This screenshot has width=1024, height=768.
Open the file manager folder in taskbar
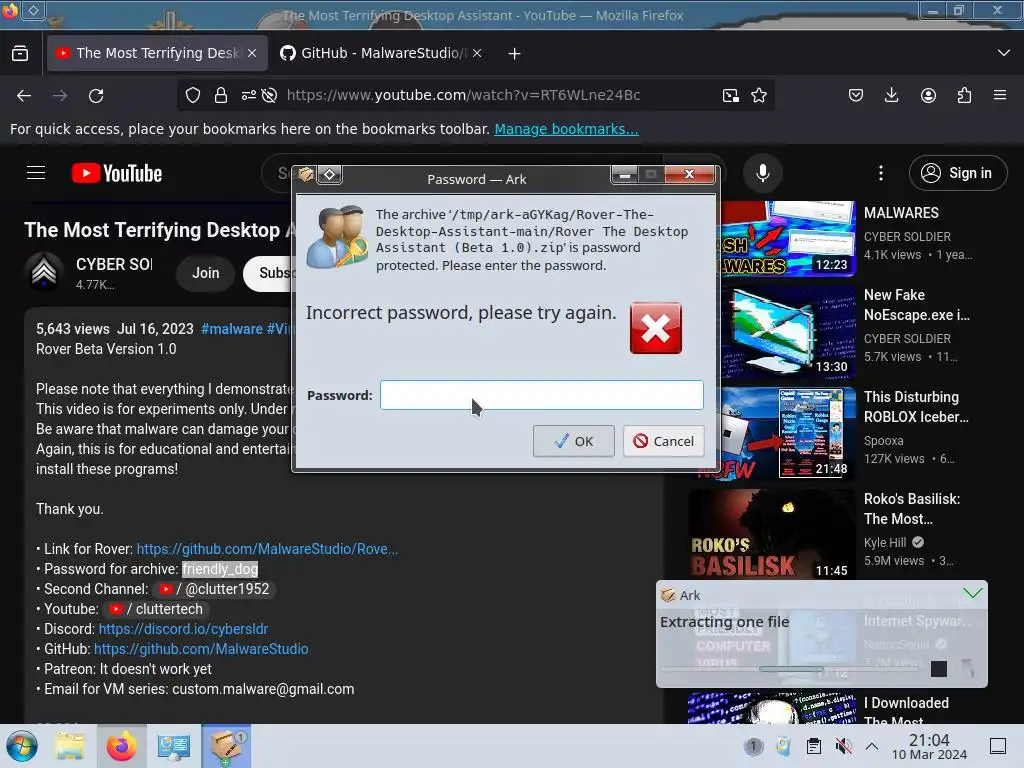coord(69,746)
